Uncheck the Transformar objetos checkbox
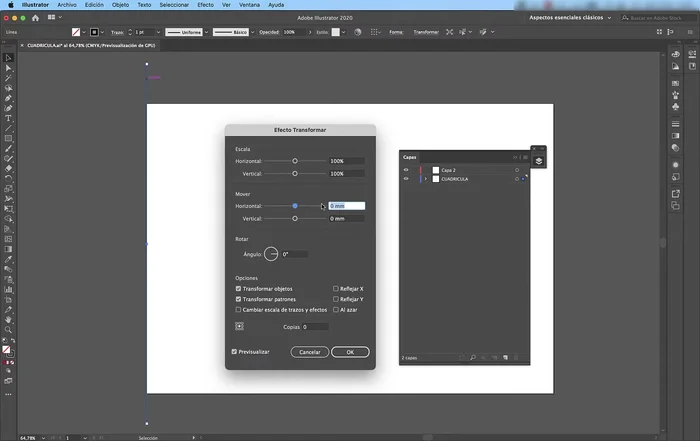The image size is (700, 441). coord(238,288)
